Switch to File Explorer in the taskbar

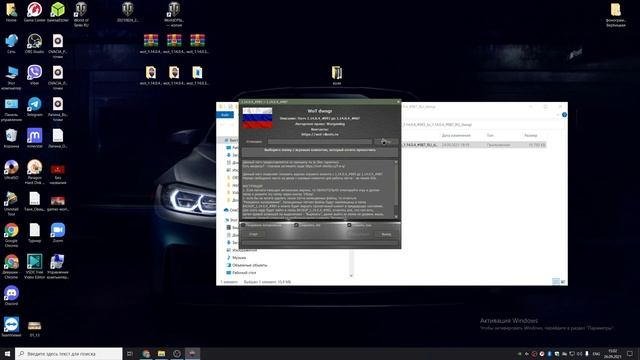click(161, 353)
